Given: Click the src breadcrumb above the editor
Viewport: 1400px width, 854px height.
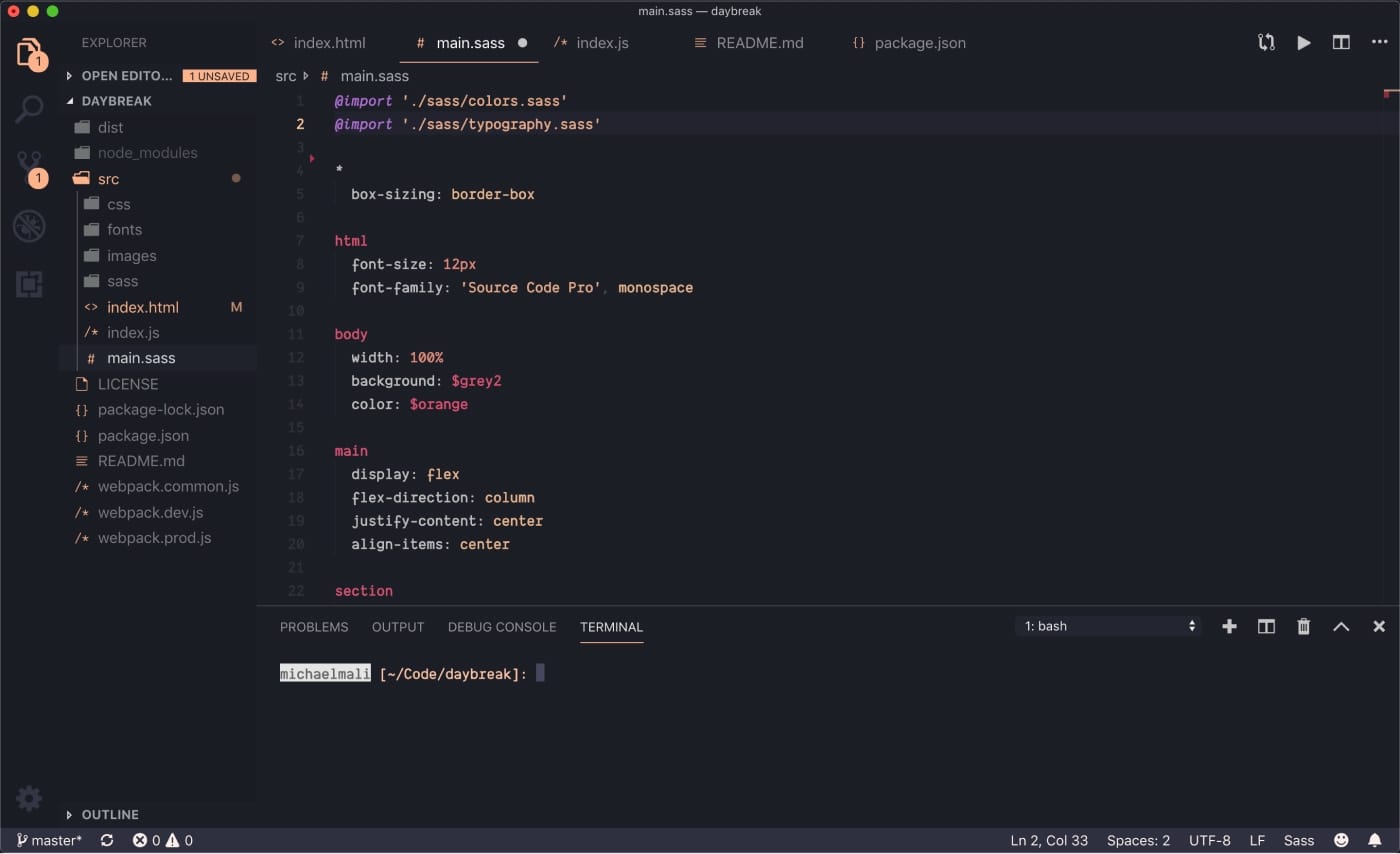Looking at the screenshot, I should pyautogui.click(x=286, y=76).
